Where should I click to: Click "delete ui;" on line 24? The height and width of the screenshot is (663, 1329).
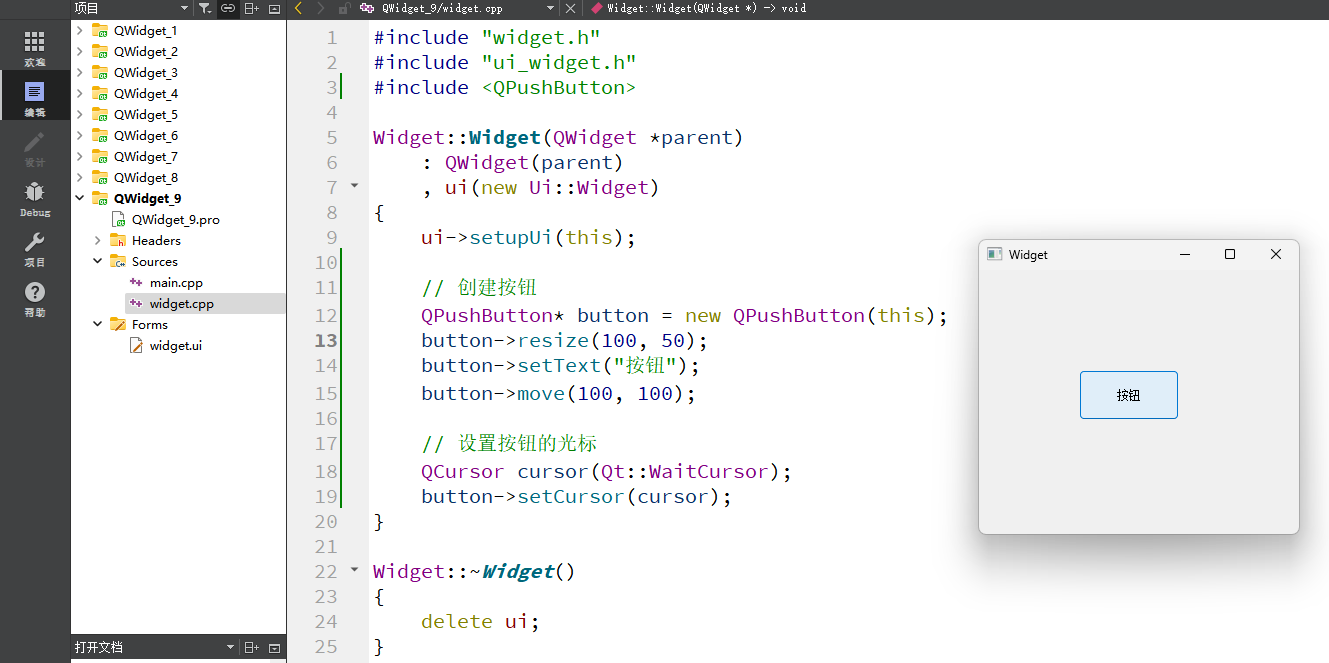tap(481, 621)
